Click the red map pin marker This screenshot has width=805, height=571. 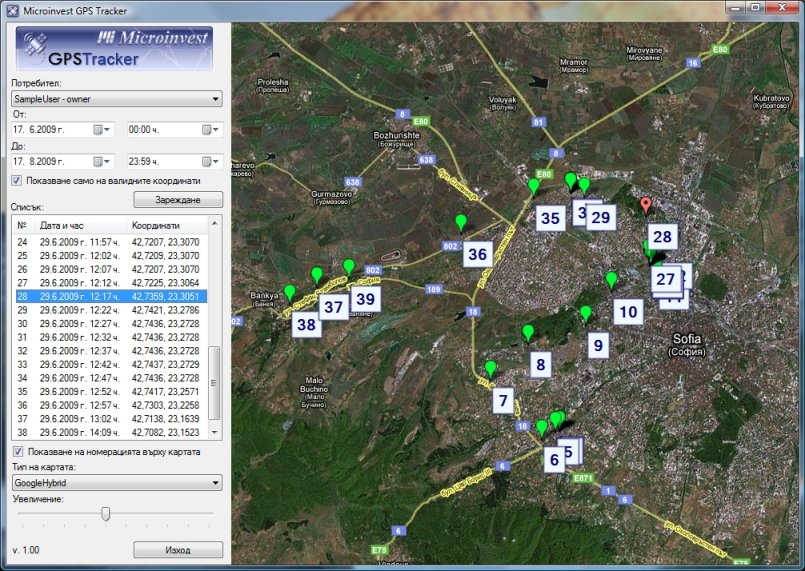(x=646, y=205)
